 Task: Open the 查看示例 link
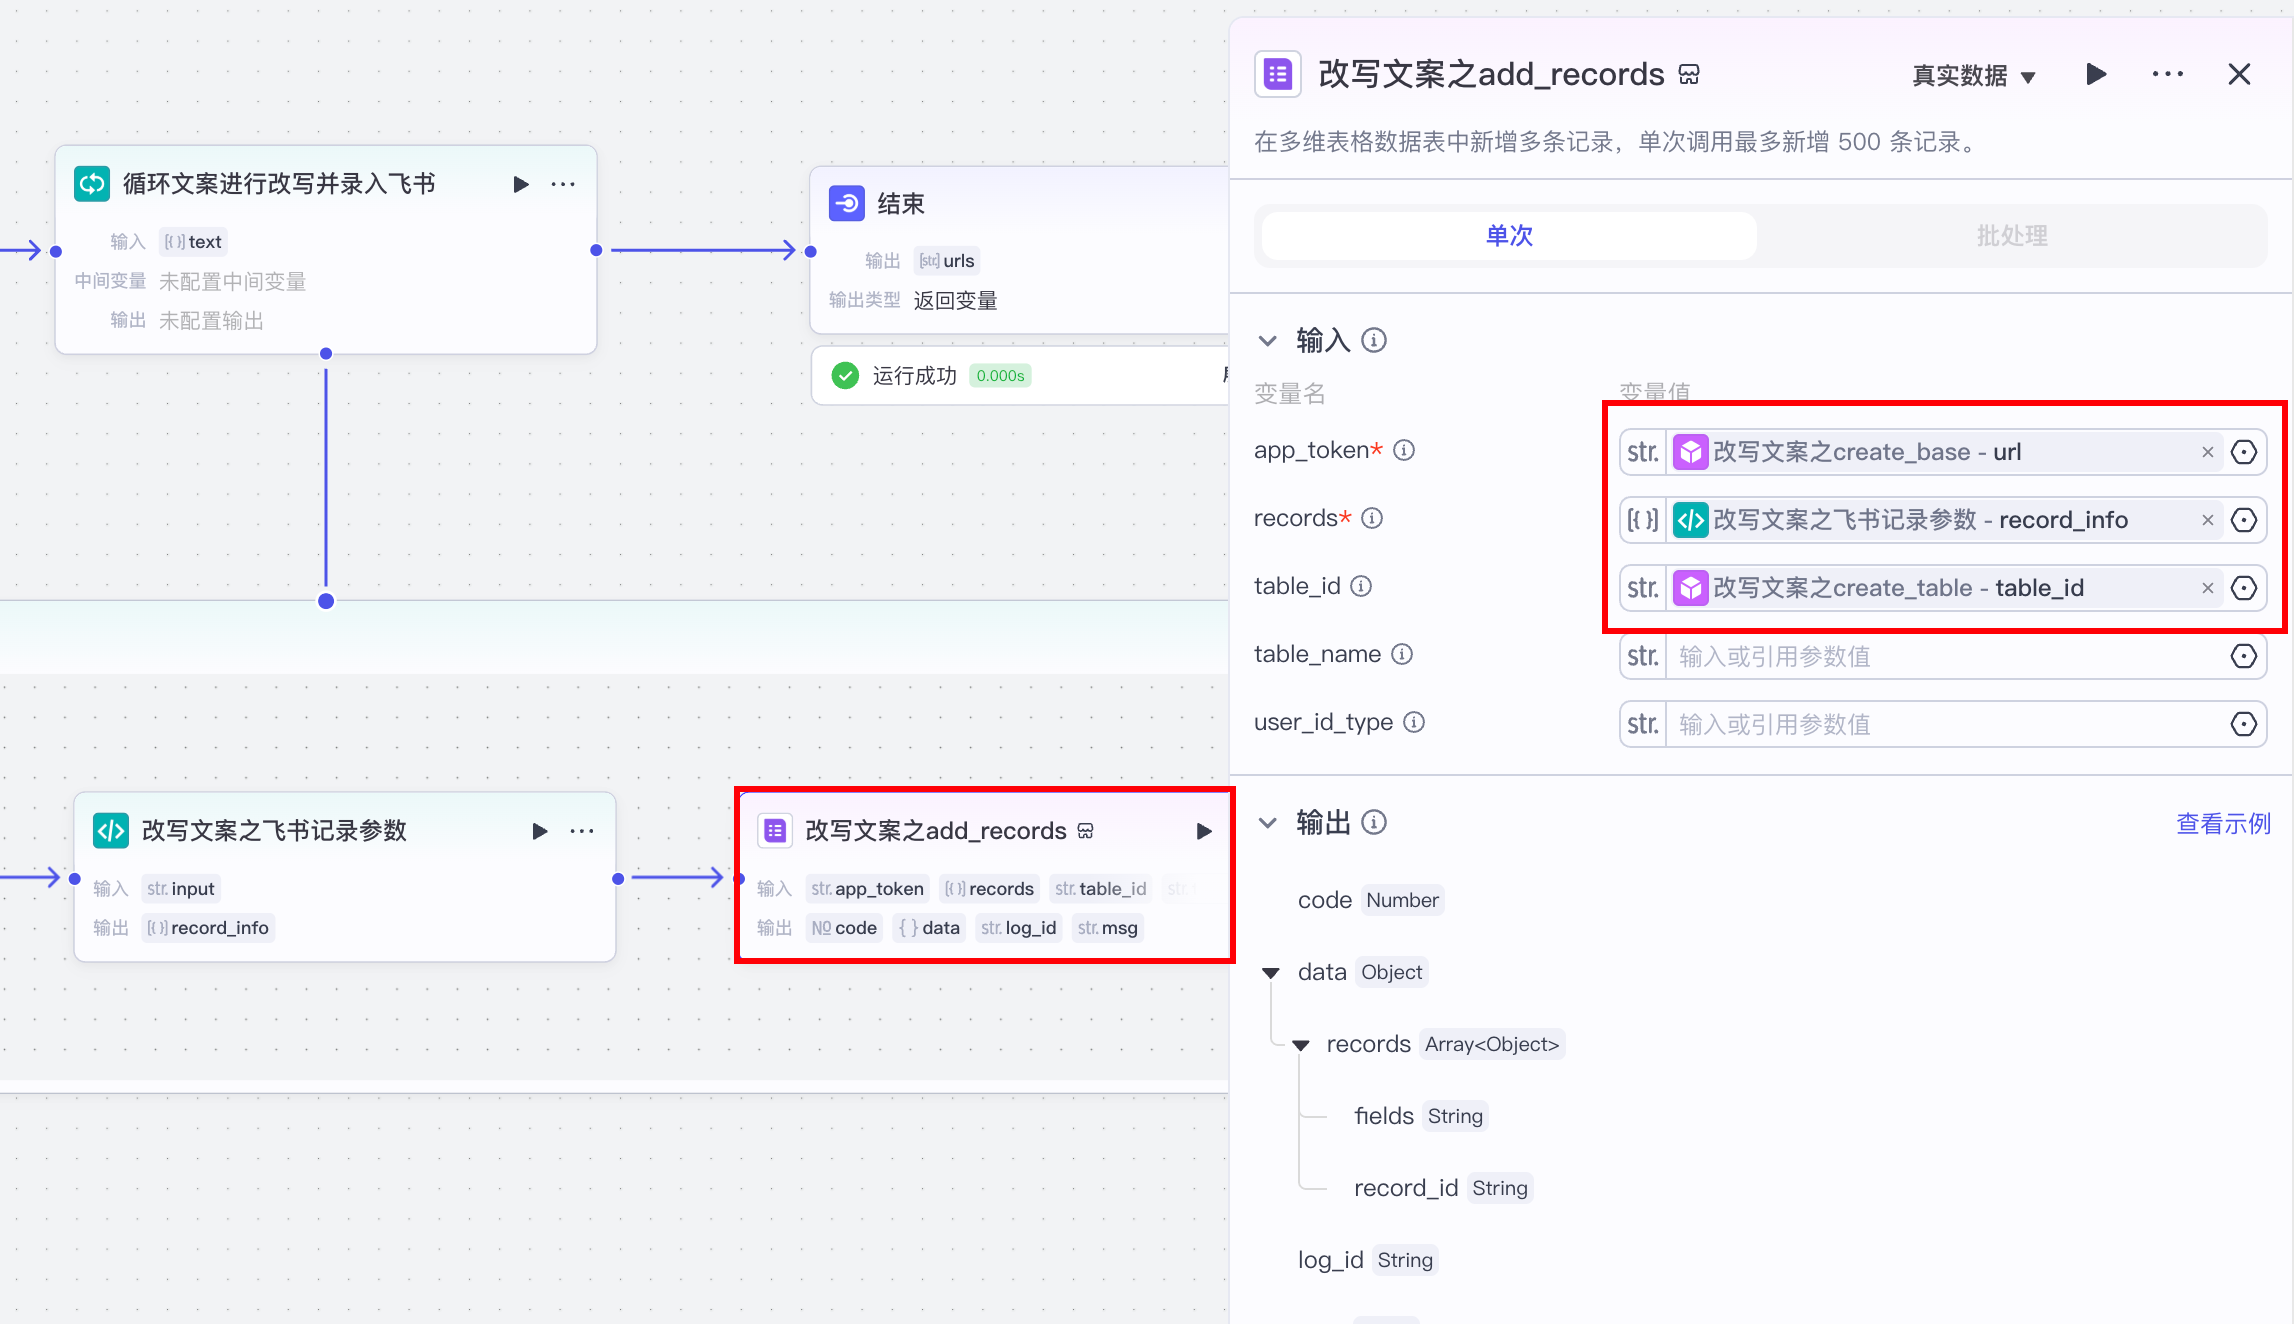(2223, 823)
